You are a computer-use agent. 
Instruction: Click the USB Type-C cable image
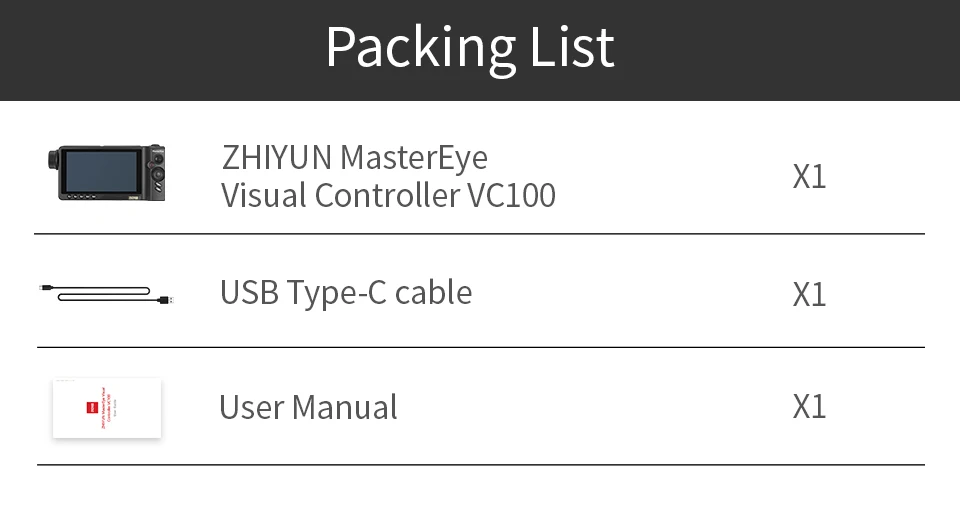click(x=107, y=294)
